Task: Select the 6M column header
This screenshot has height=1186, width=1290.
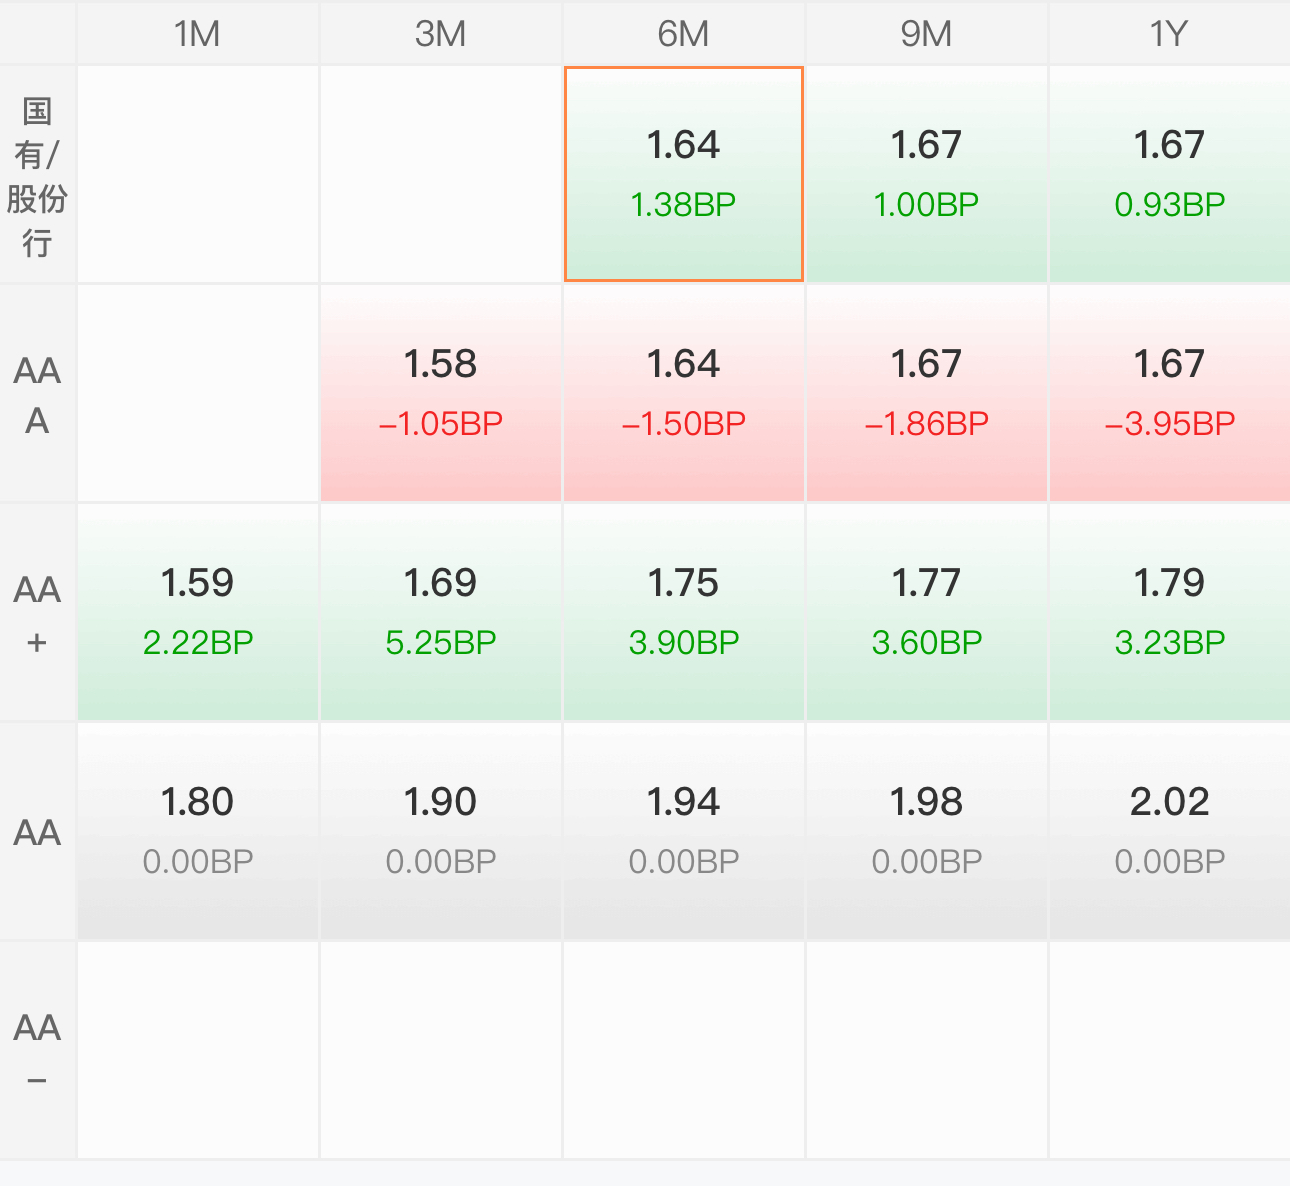Action: 684,33
